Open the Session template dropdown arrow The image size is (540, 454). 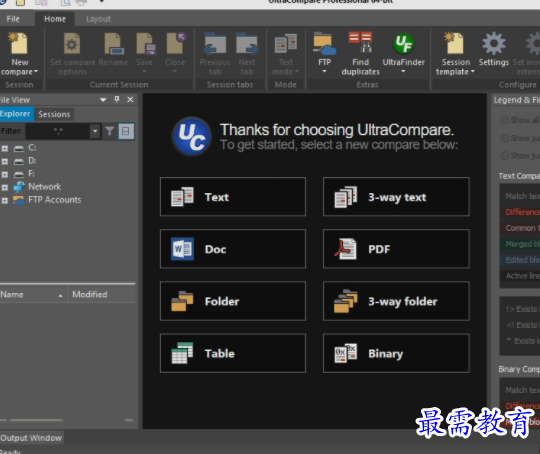[x=472, y=71]
